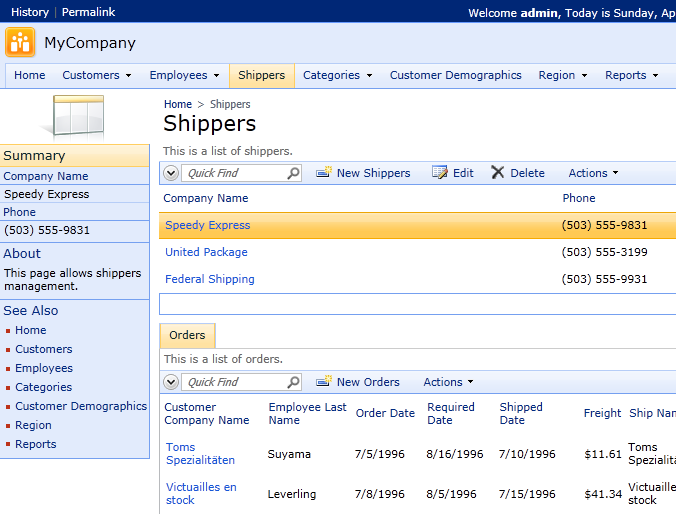This screenshot has height=514, width=676.
Task: Open the Victuailles en stock customer link
Action: click(201, 494)
